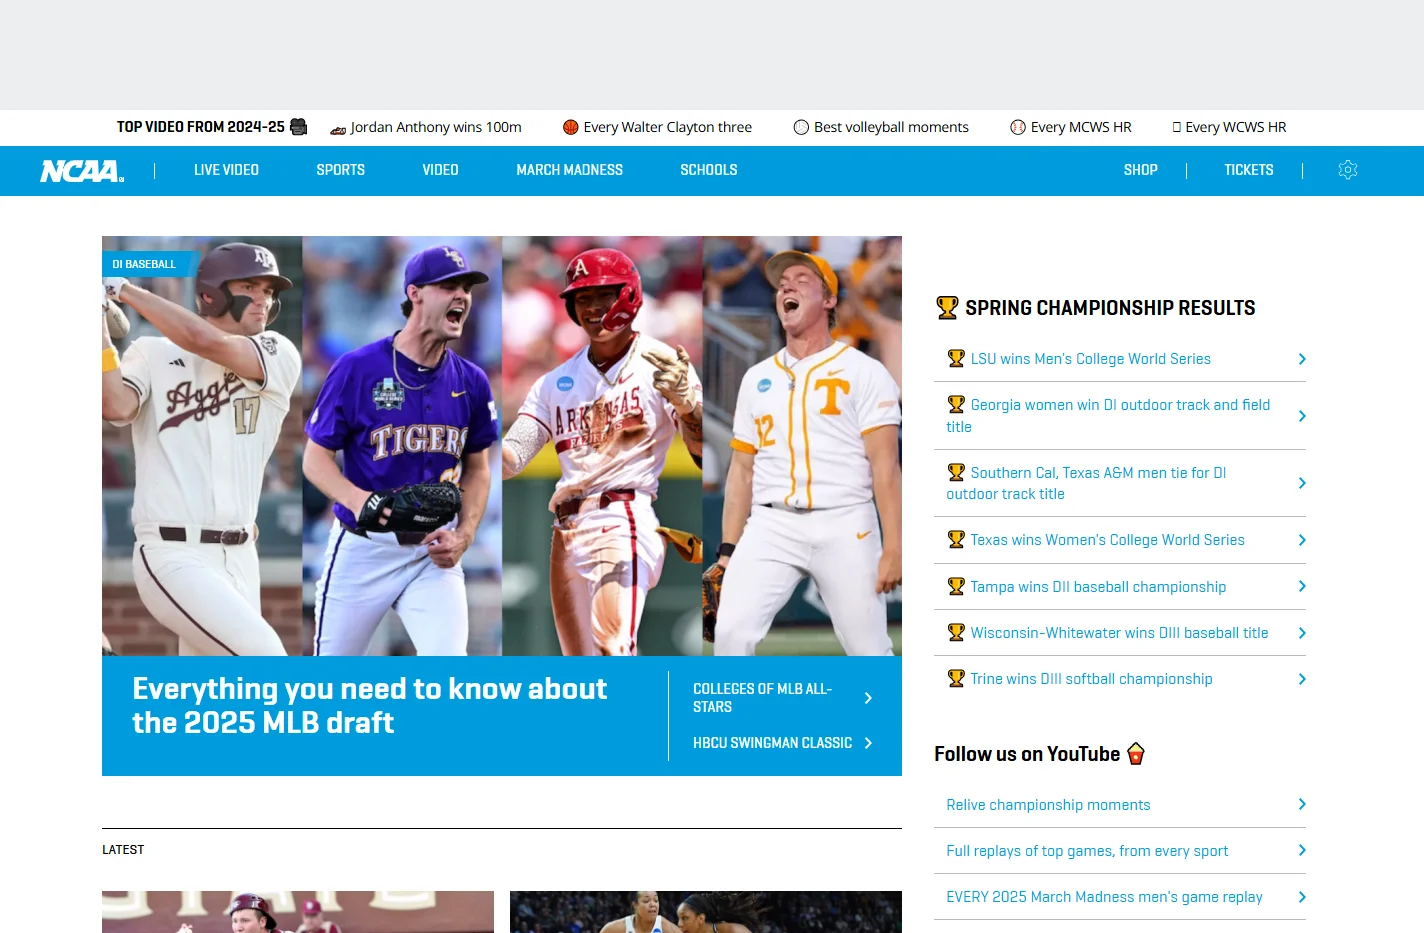This screenshot has height=933, width=1424.
Task: Click the Follow us on YouTube heading
Action: point(1027,754)
